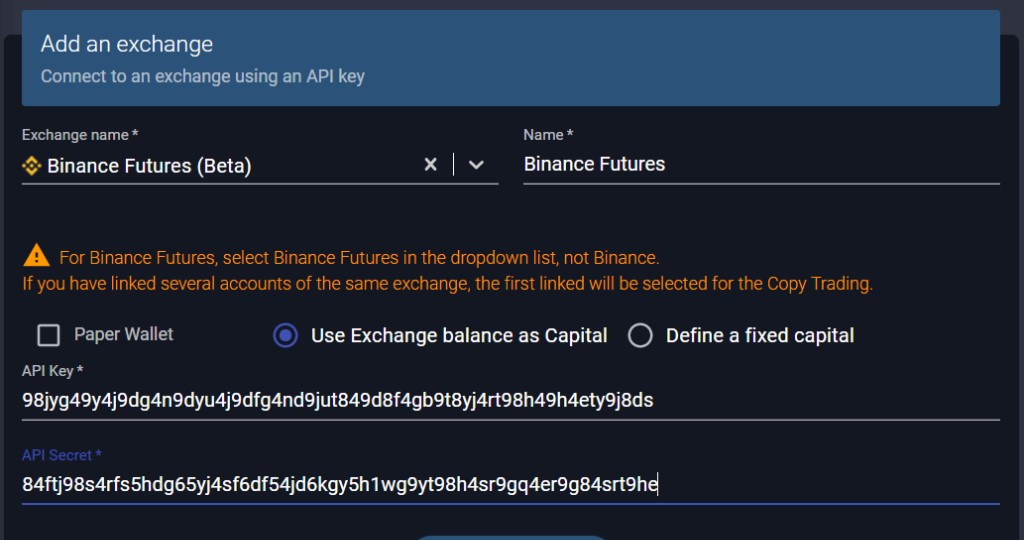Click 'Connect to an exchange using an API key' text
The width and height of the screenshot is (1024, 540).
(202, 76)
